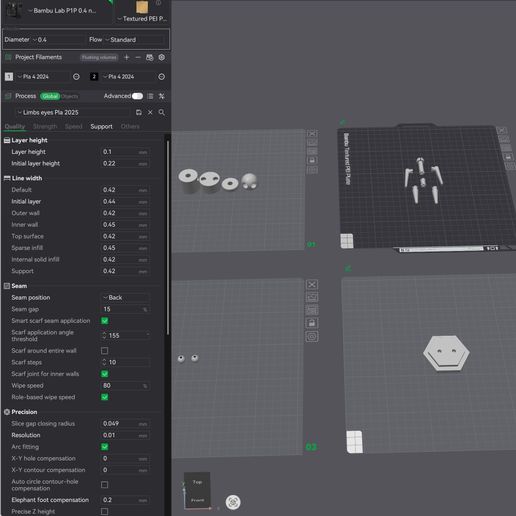516x516 pixels.
Task: Enable Scarf around entire wall checkbox
Action: coord(104,351)
